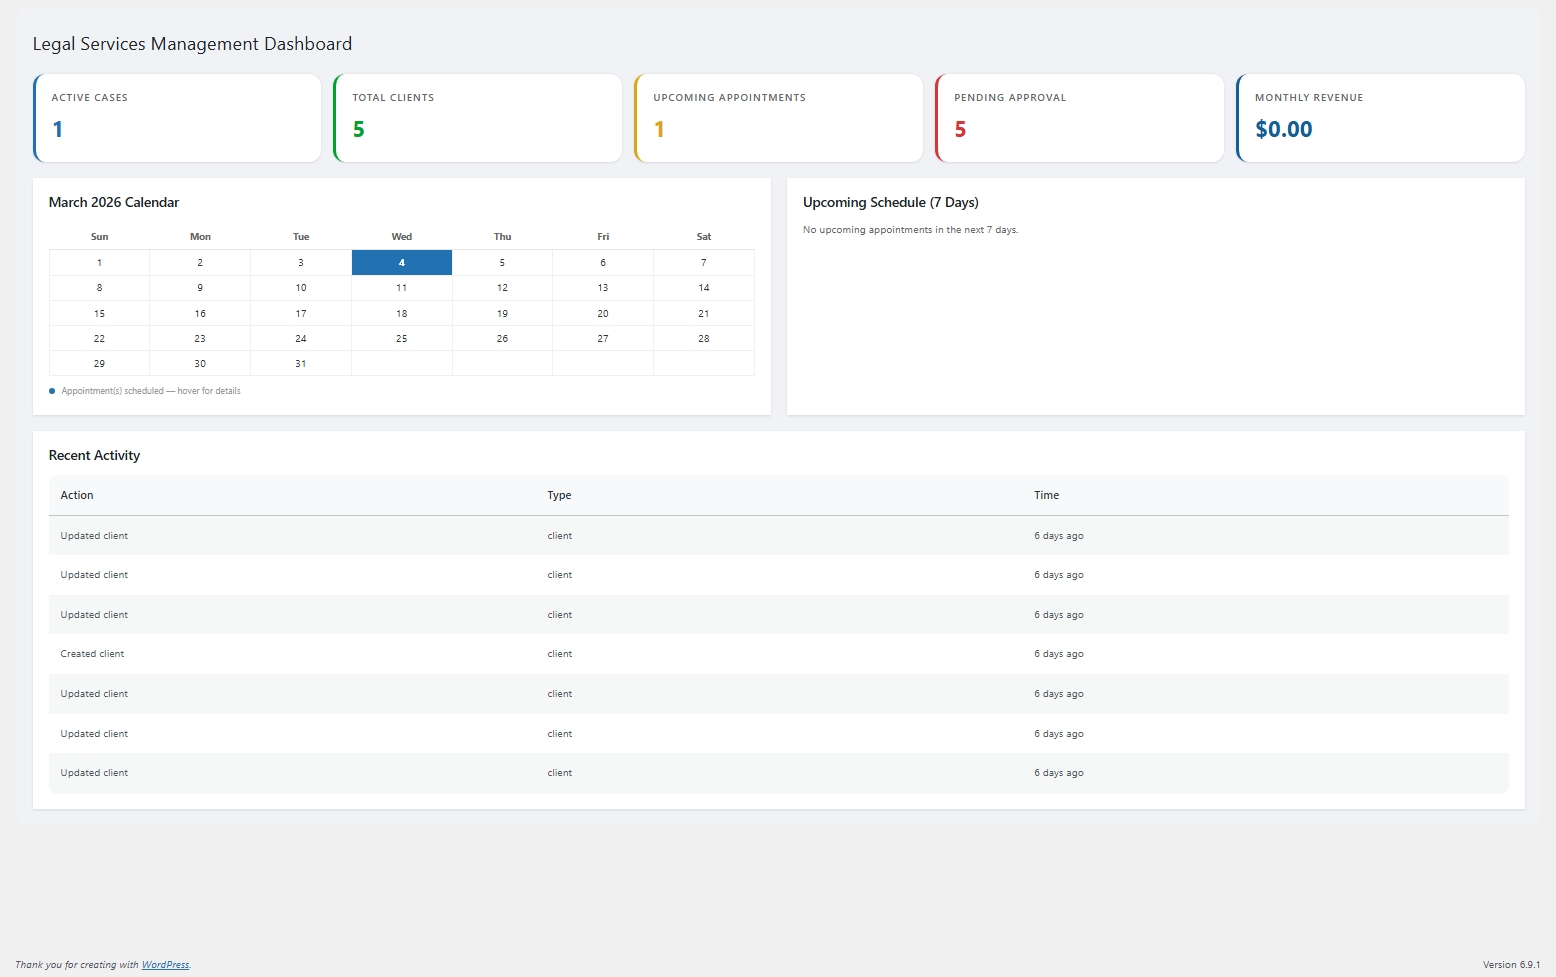Click the Version 6.9.1 footer text
Image resolution: width=1556 pixels, height=977 pixels.
tap(1511, 965)
